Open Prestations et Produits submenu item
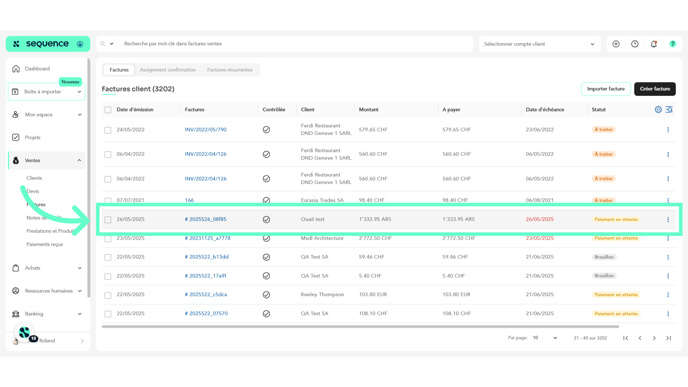The width and height of the screenshot is (688, 387). (50, 231)
